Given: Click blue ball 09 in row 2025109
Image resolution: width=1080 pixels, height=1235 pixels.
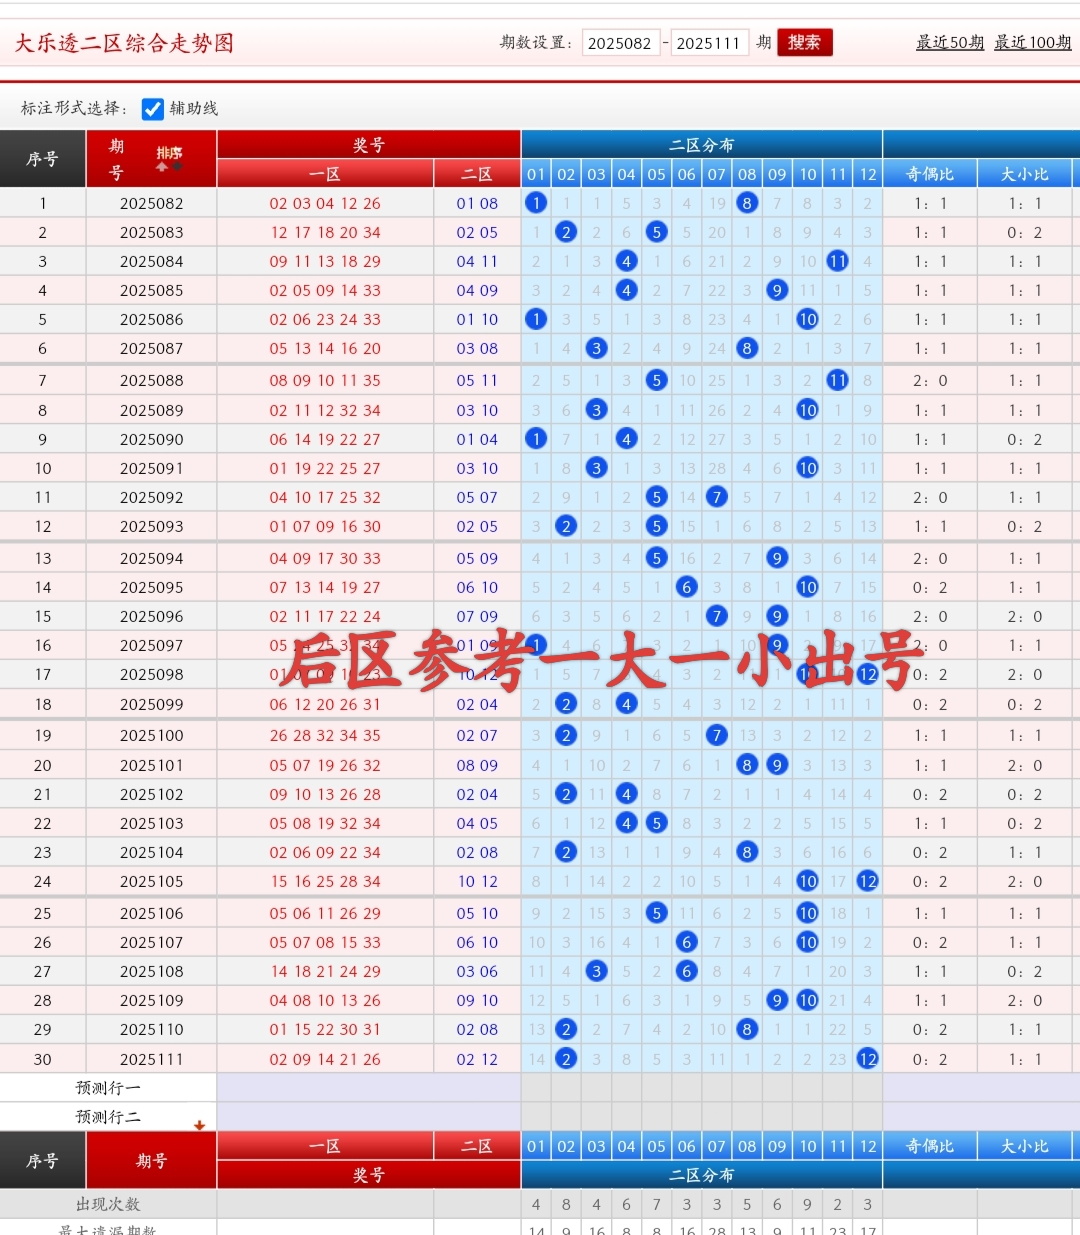Looking at the screenshot, I should click(777, 1000).
